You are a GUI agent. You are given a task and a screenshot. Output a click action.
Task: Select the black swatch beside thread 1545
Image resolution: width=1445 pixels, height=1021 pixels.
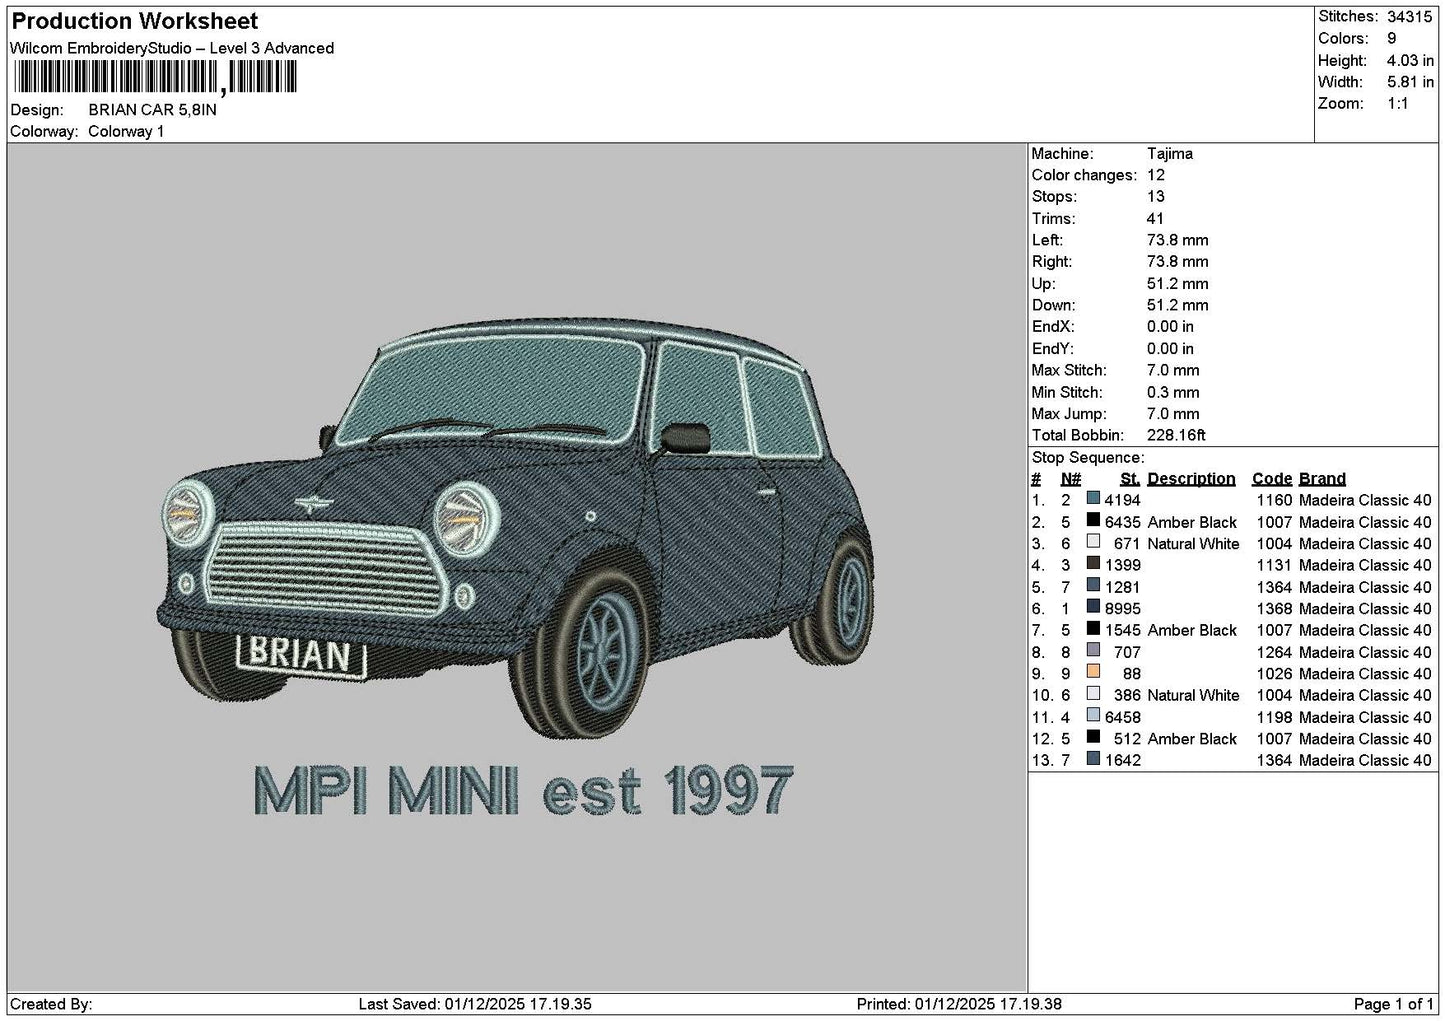[x=1093, y=629]
